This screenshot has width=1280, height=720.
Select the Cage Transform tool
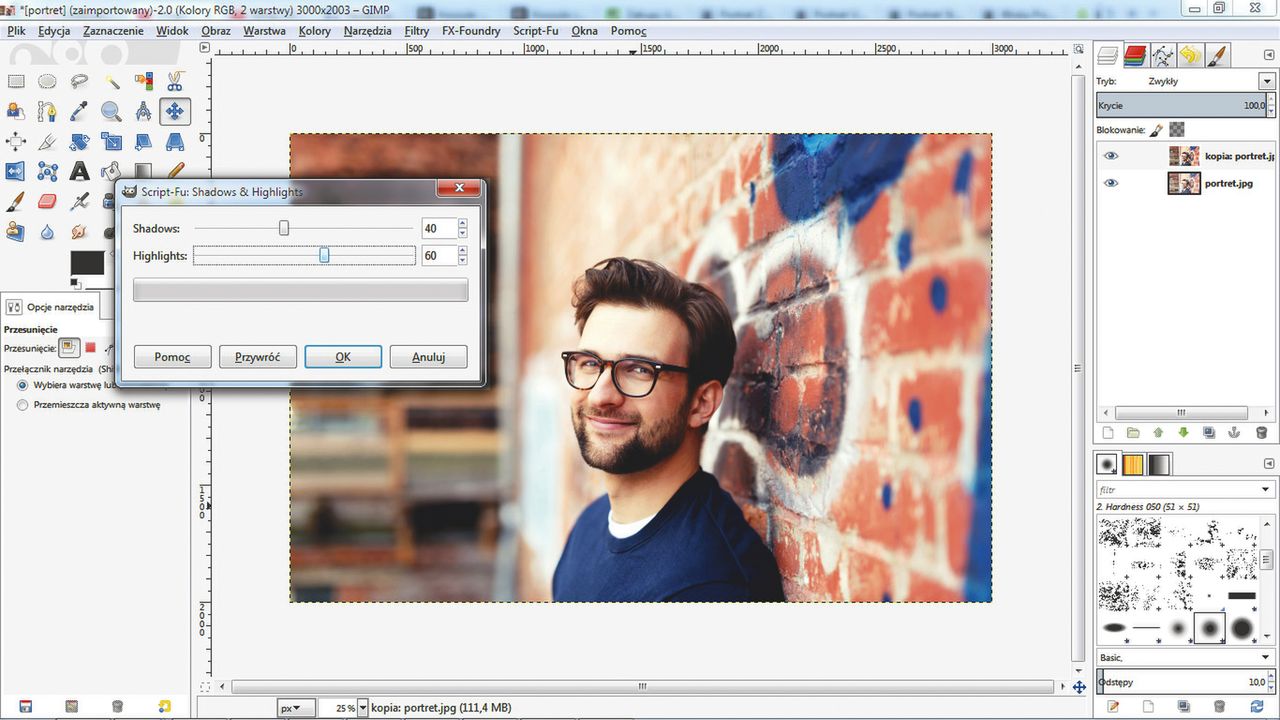point(47,172)
